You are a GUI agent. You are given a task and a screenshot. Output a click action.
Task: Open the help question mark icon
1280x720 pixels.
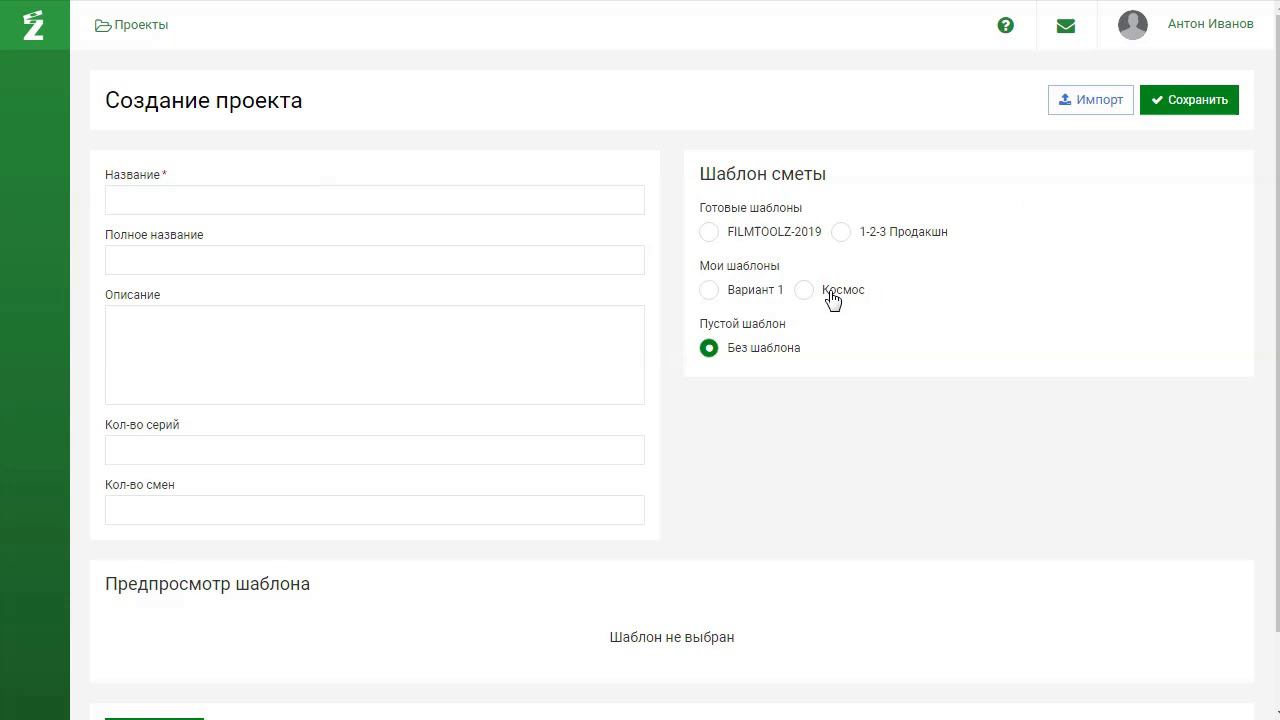(1006, 25)
